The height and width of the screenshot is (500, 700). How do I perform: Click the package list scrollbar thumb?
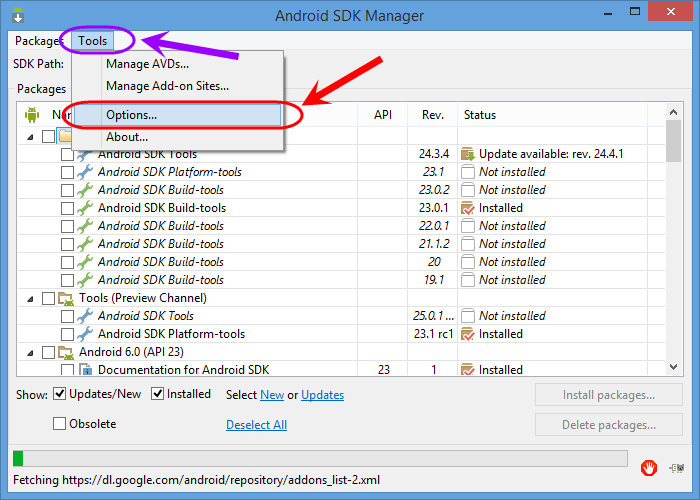point(673,141)
